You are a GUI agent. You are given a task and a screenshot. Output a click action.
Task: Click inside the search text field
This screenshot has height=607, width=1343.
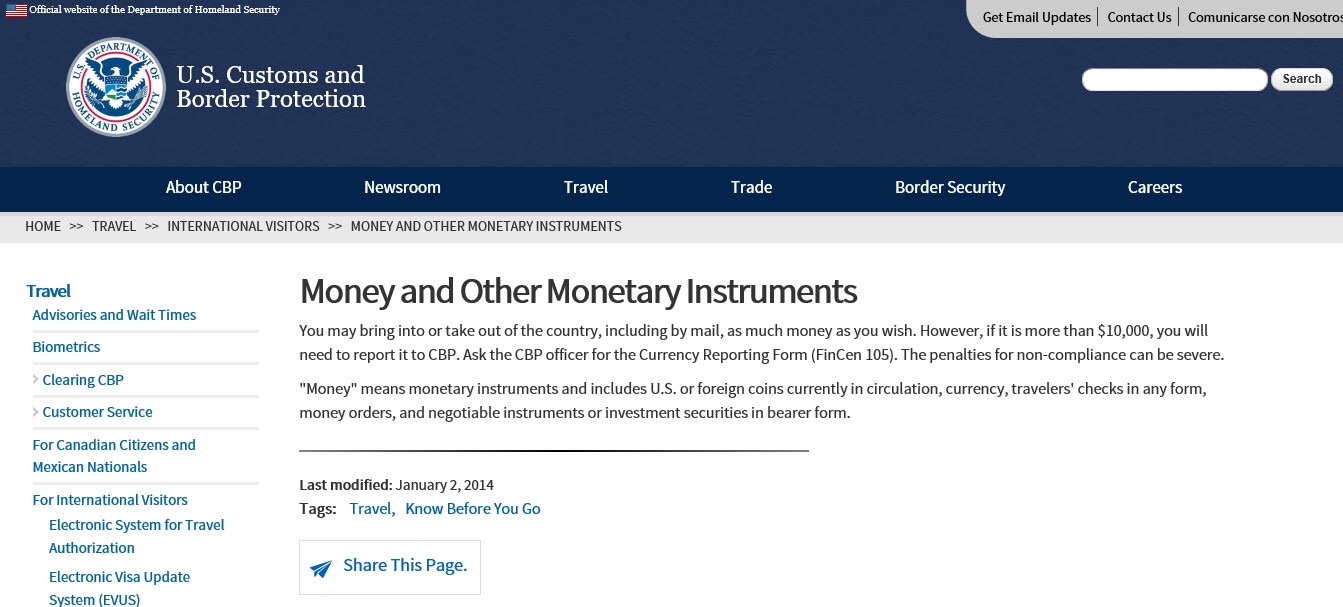(x=1174, y=80)
